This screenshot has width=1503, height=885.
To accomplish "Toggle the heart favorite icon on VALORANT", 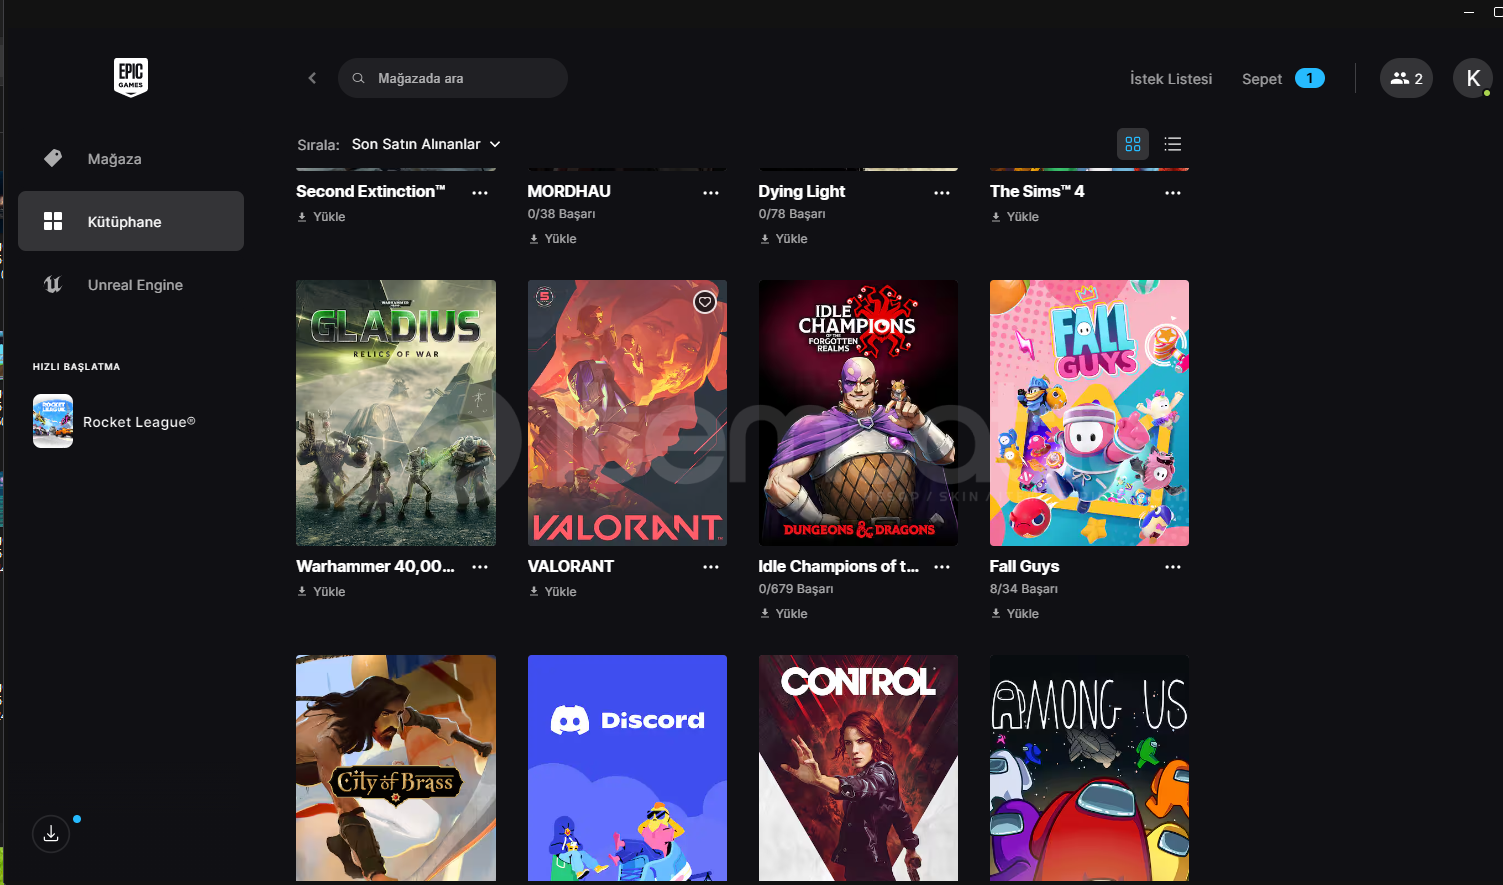I will (705, 302).
